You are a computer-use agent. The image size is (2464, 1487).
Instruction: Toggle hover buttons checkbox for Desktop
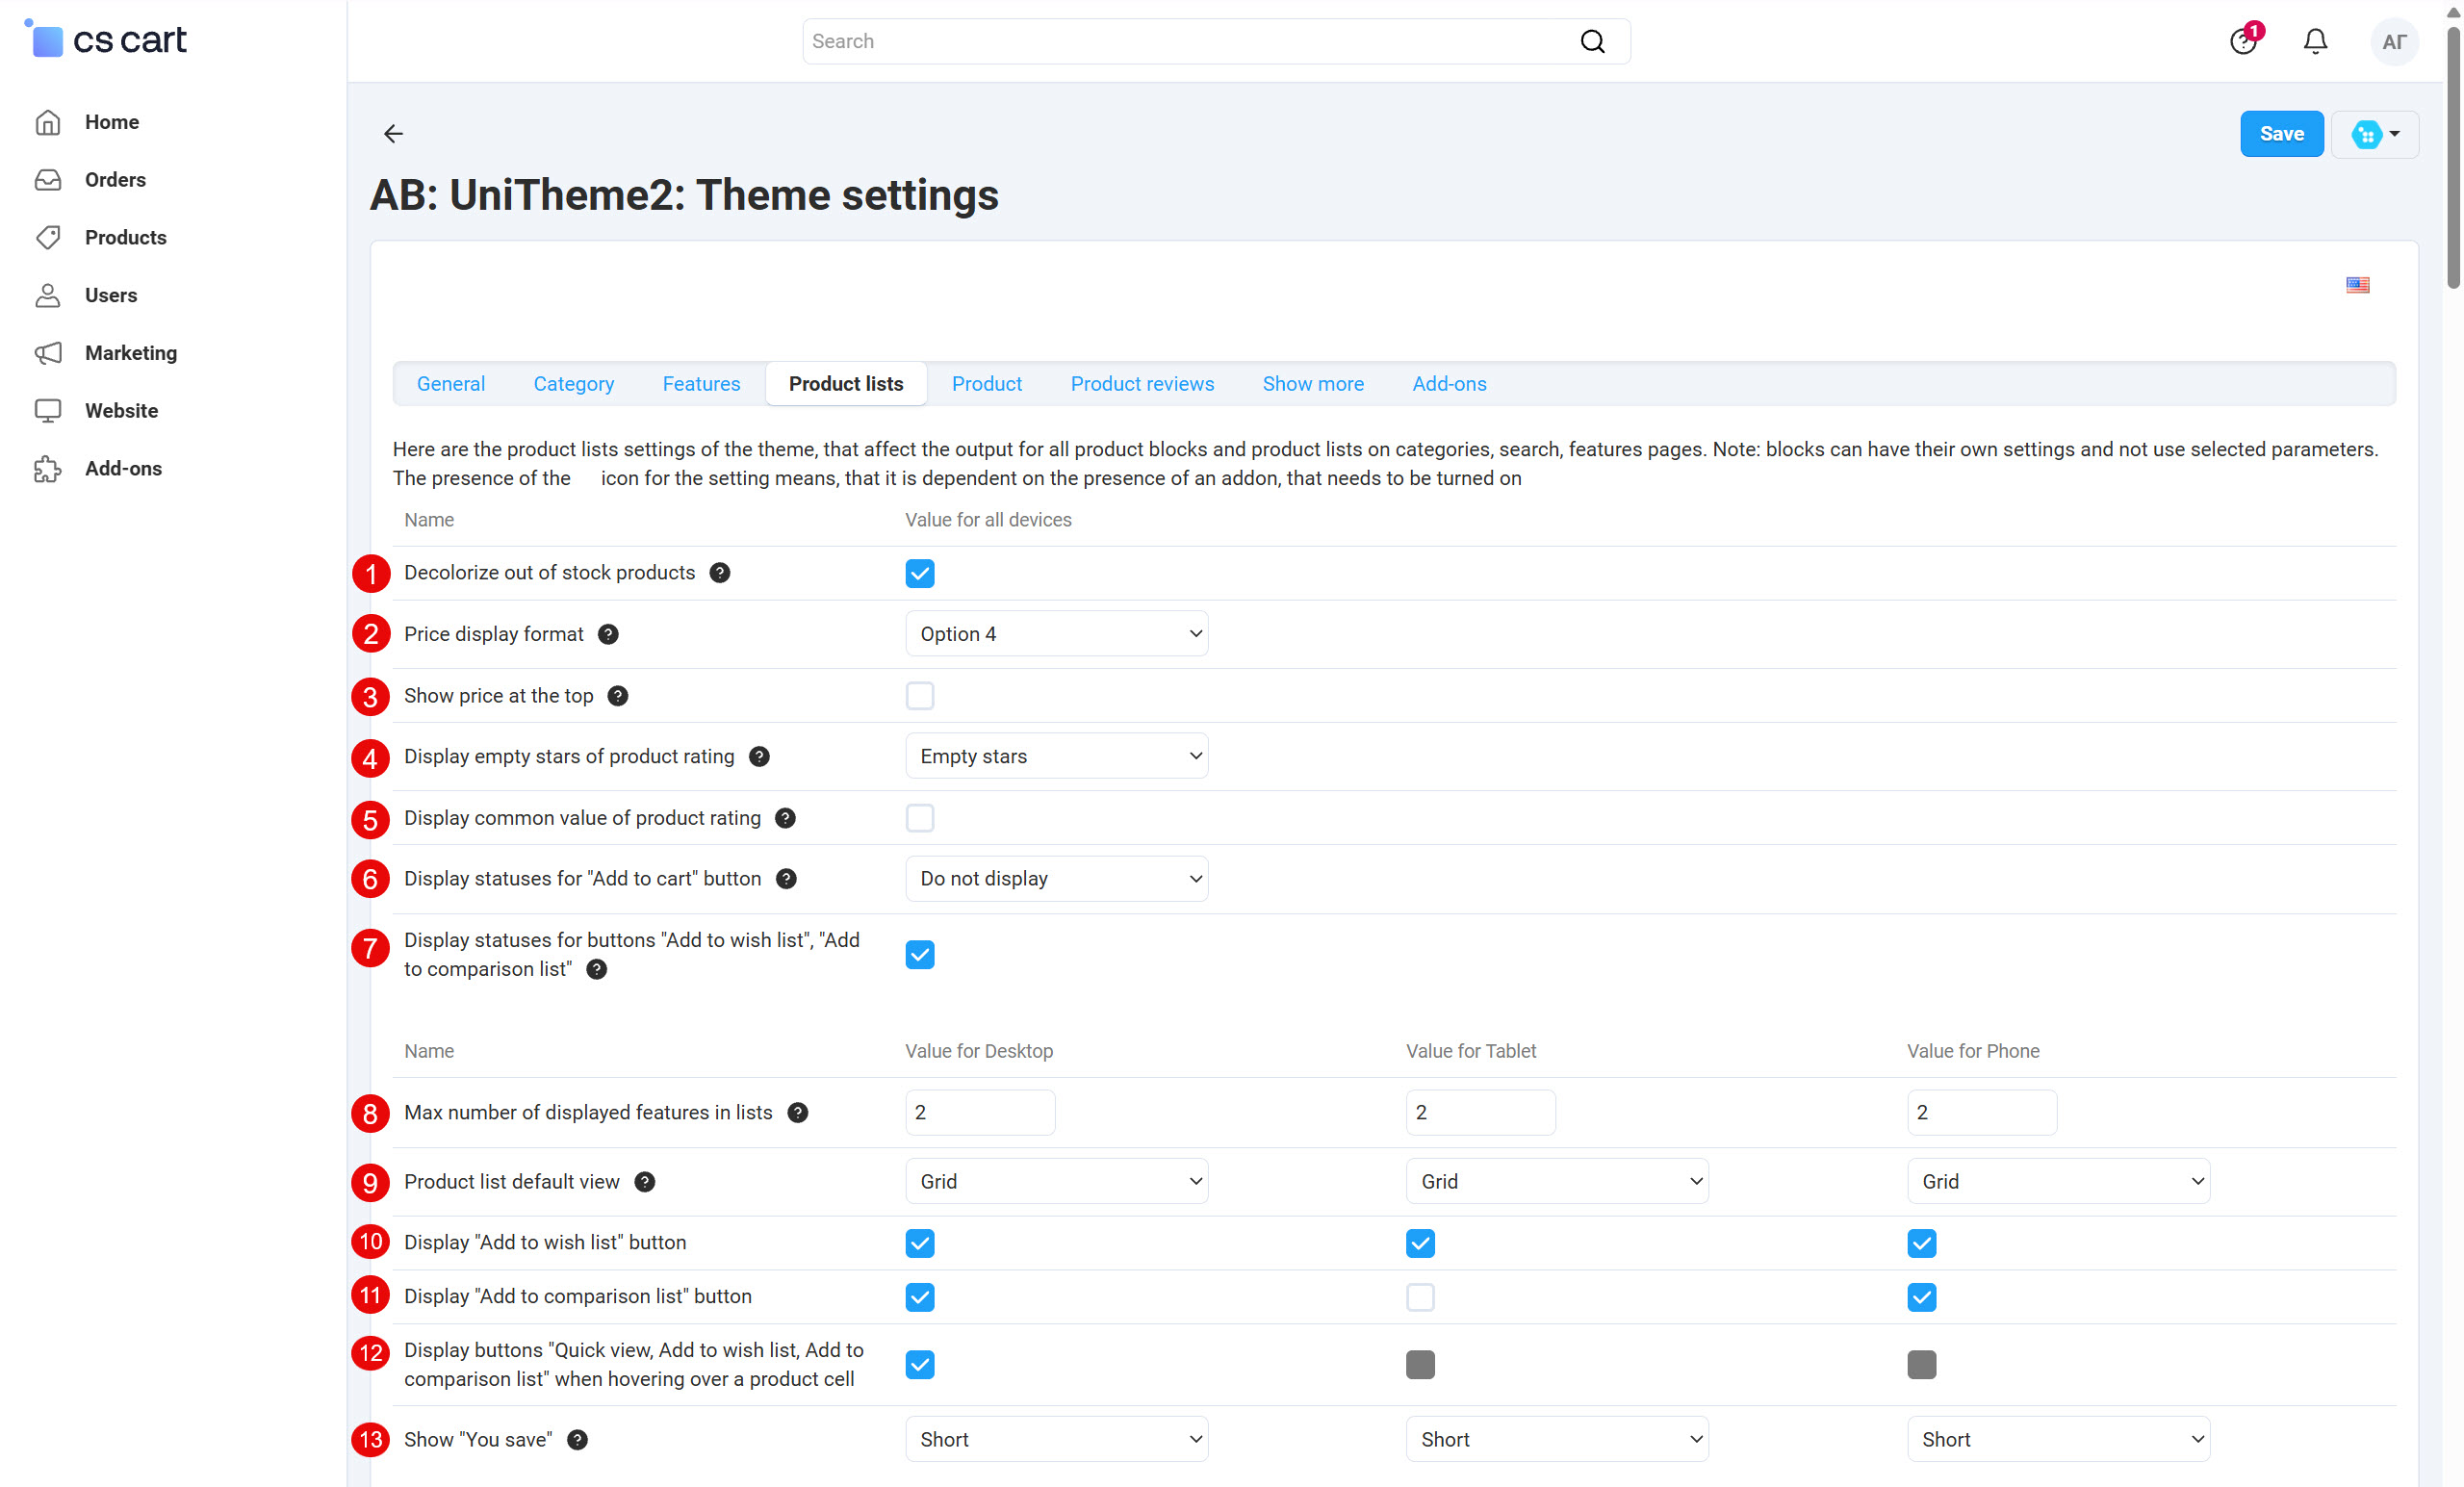pos(919,1364)
